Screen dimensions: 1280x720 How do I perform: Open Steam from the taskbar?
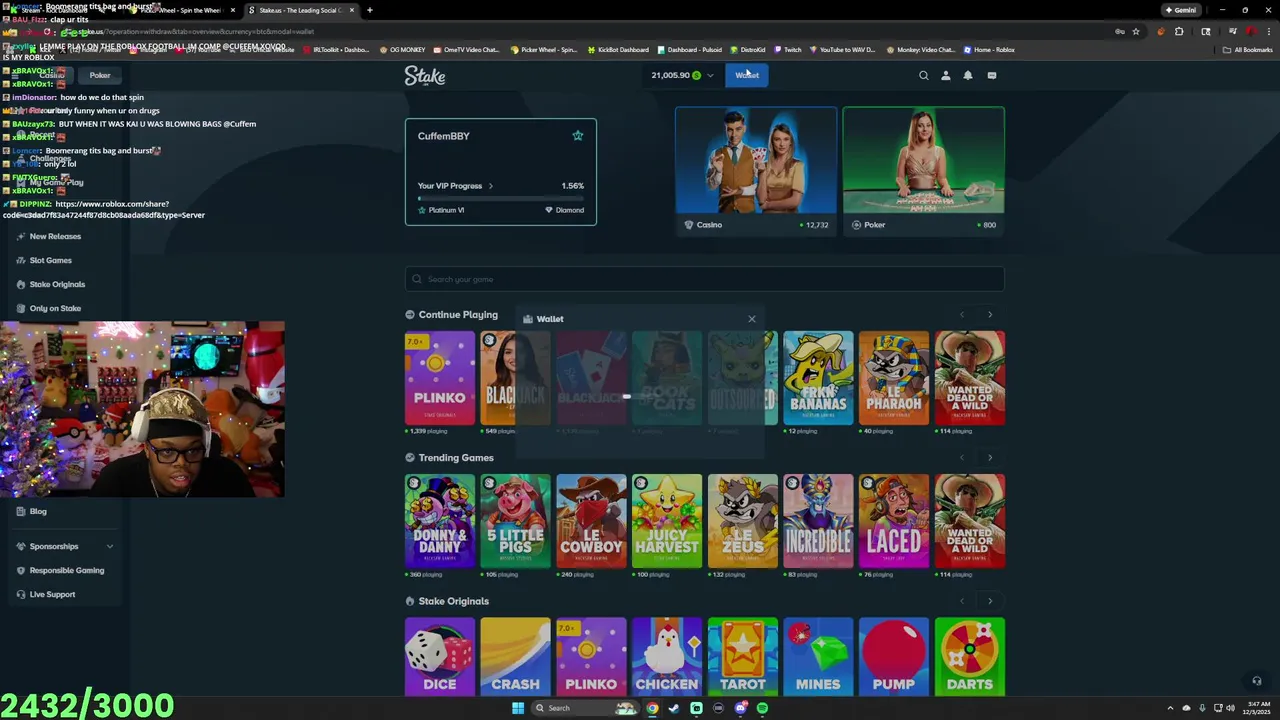pyautogui.click(x=674, y=708)
